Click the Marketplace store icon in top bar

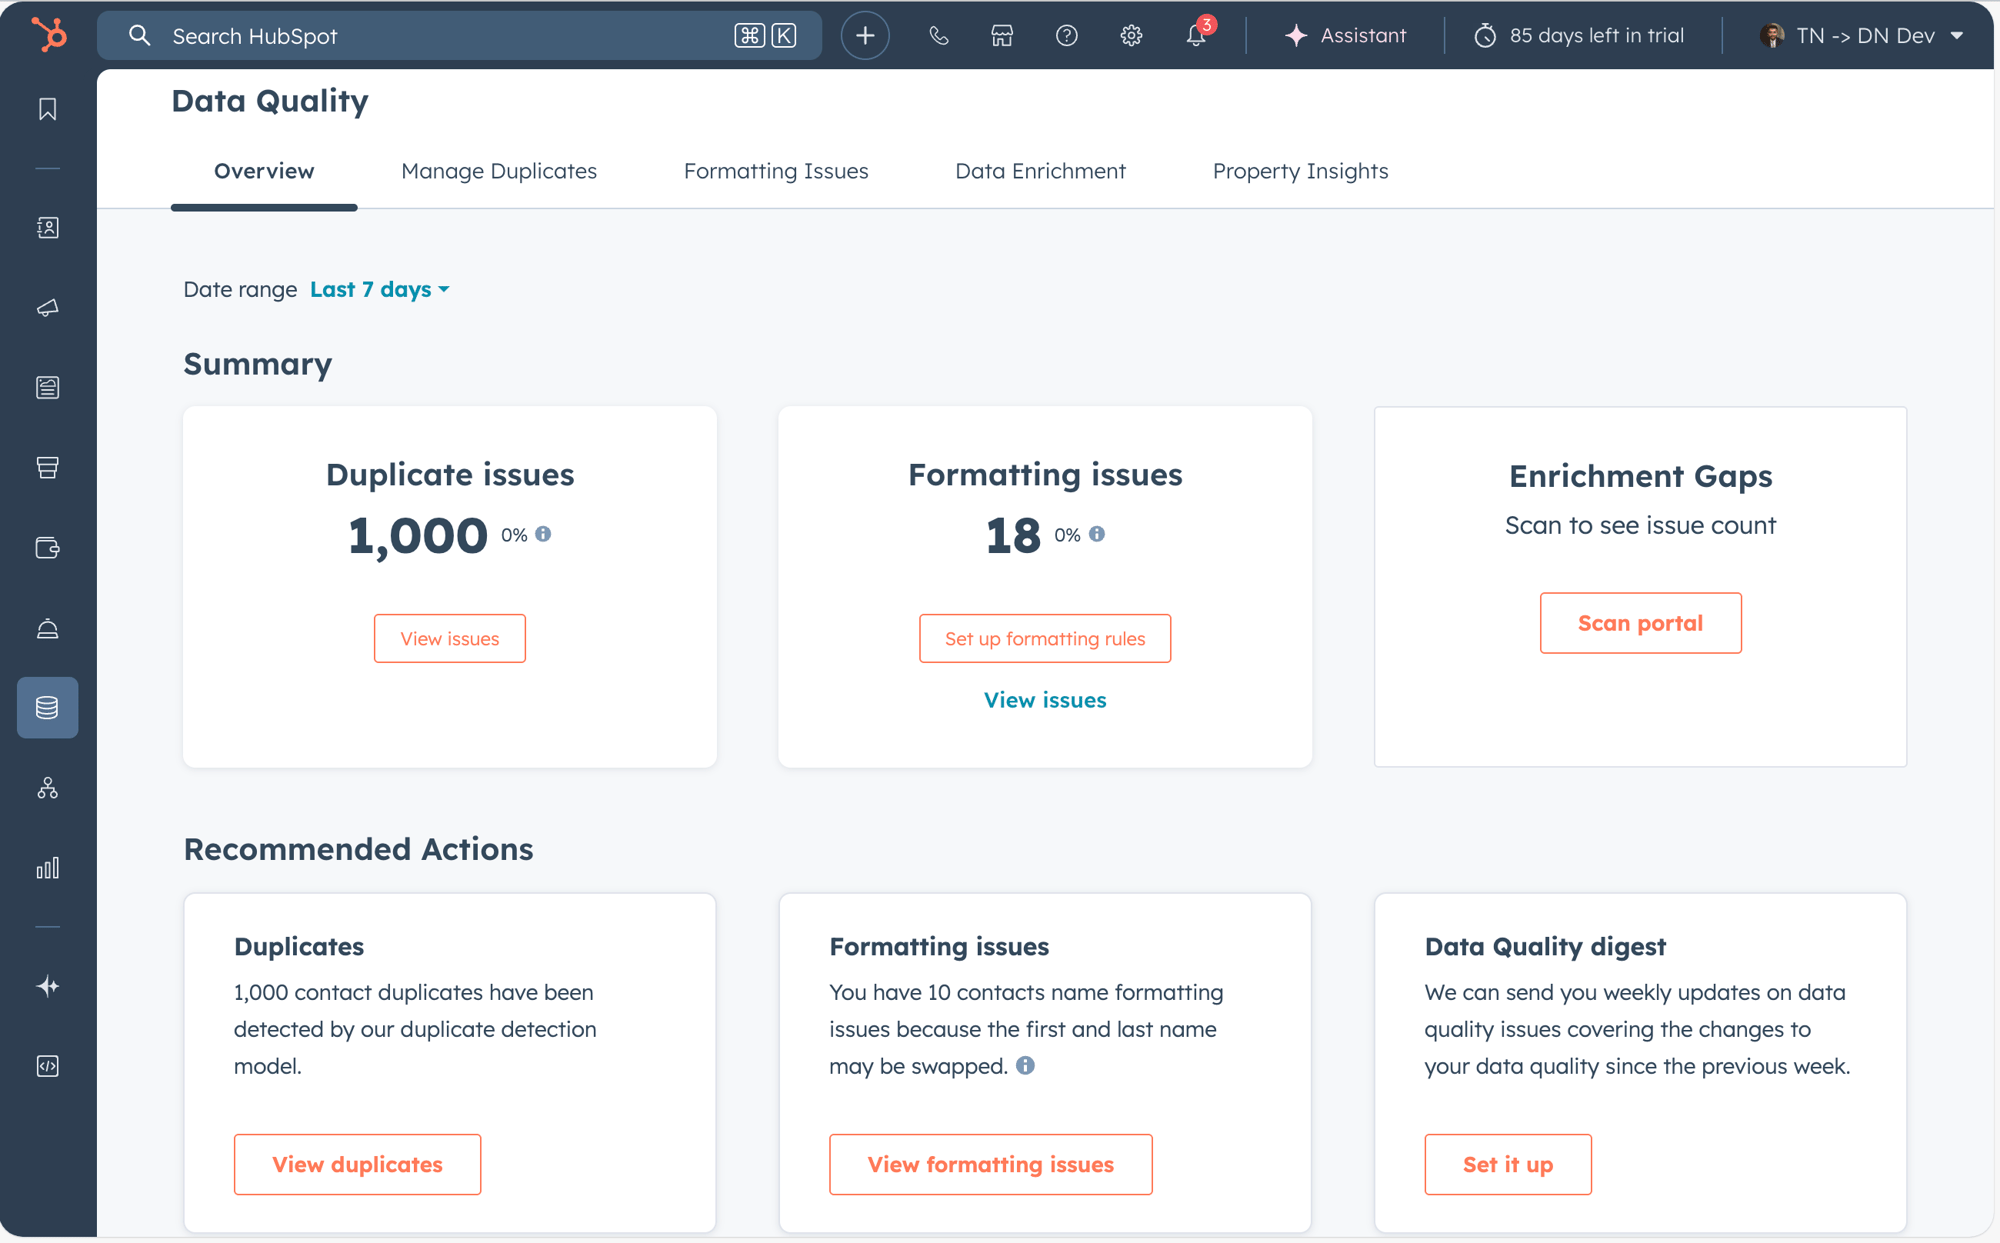coord(1002,35)
